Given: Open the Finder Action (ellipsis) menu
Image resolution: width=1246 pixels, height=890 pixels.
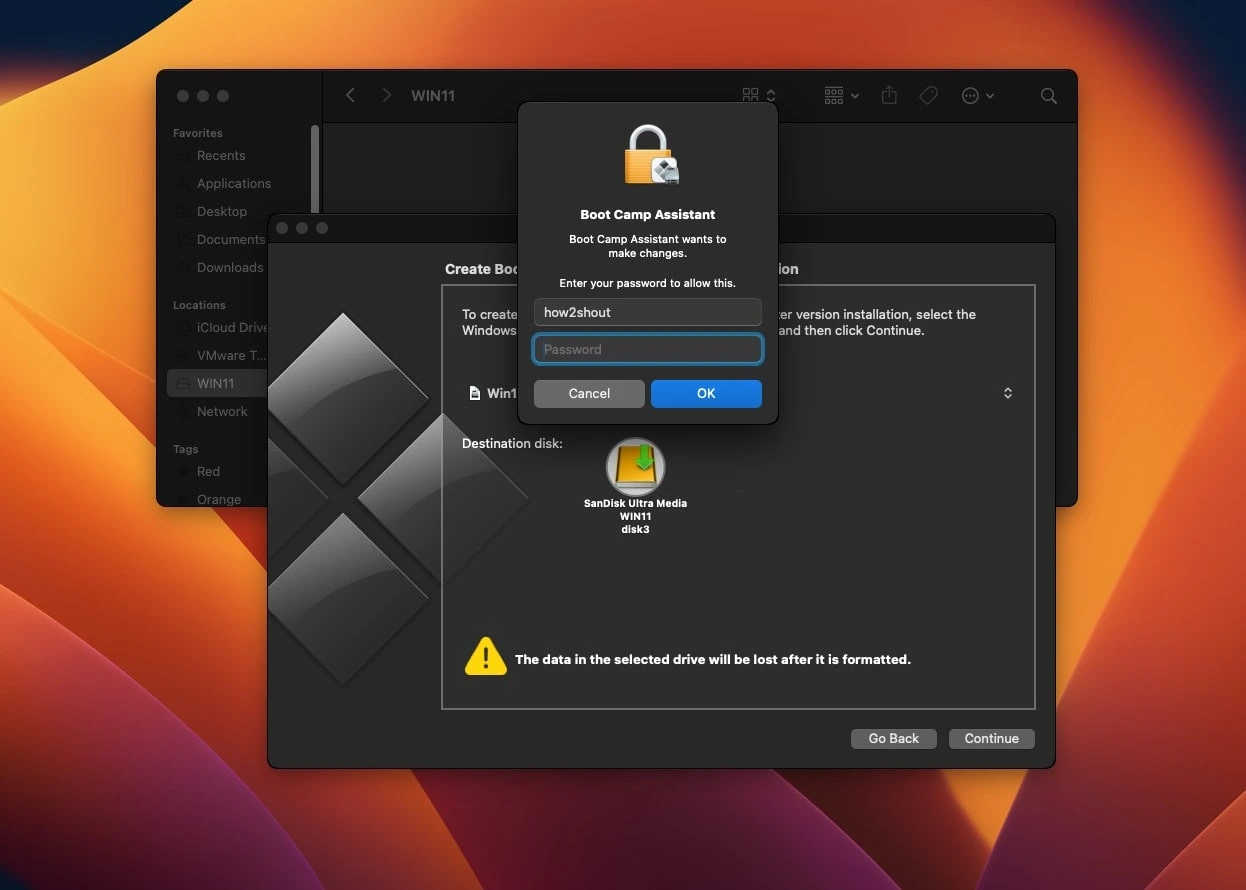Looking at the screenshot, I should coord(977,95).
